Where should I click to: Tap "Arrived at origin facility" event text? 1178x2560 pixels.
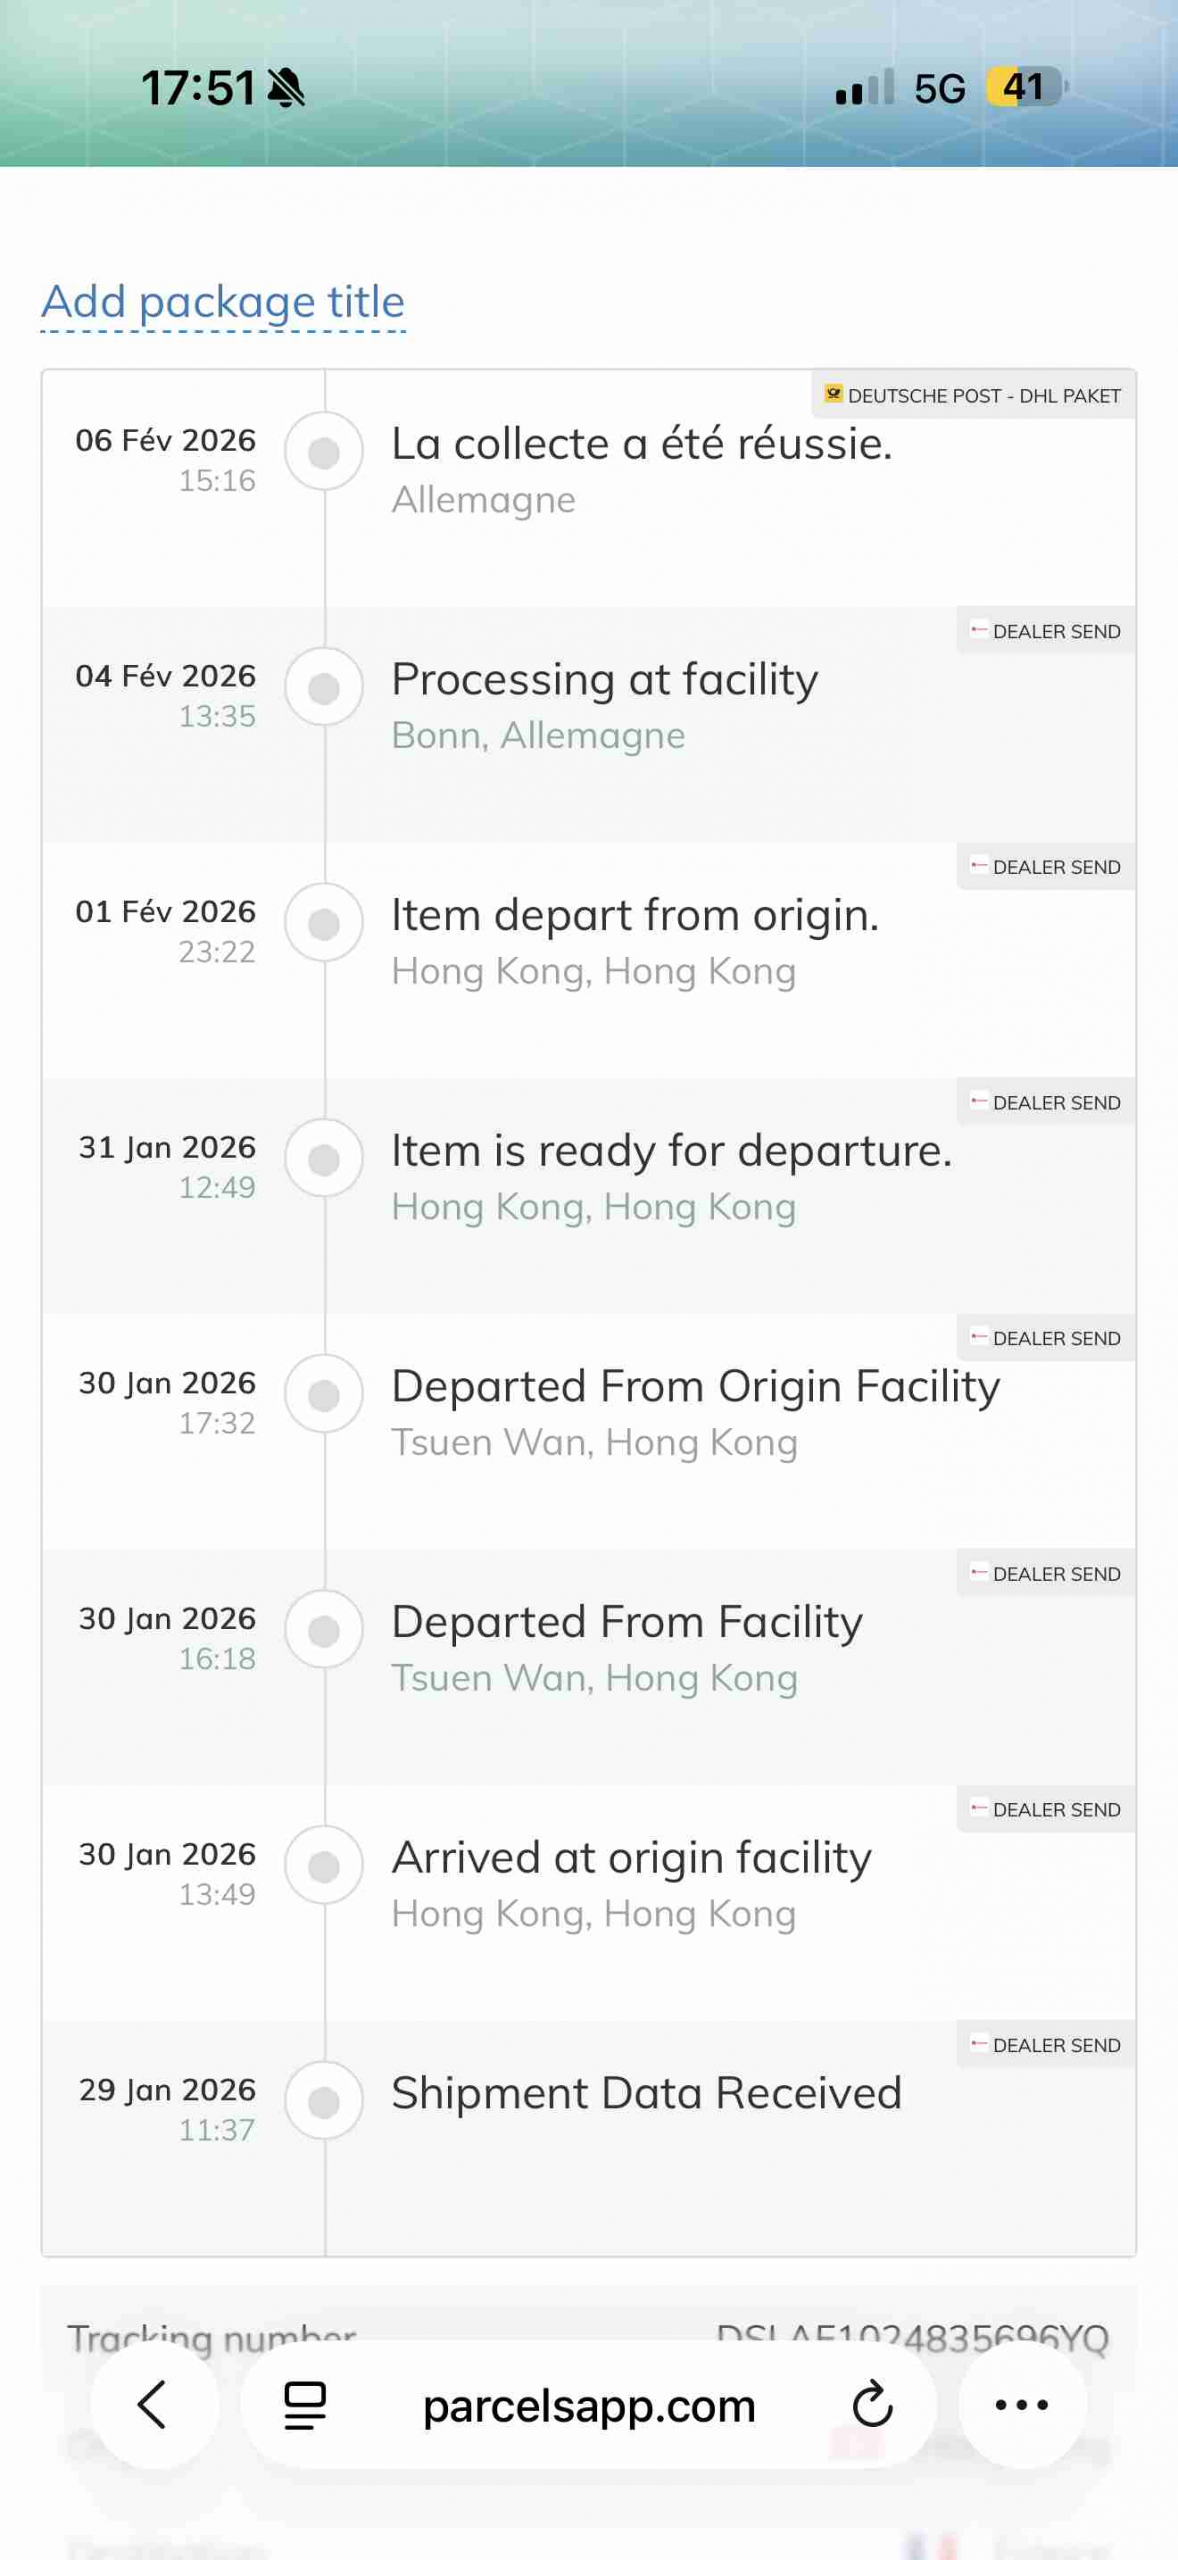[631, 1858]
